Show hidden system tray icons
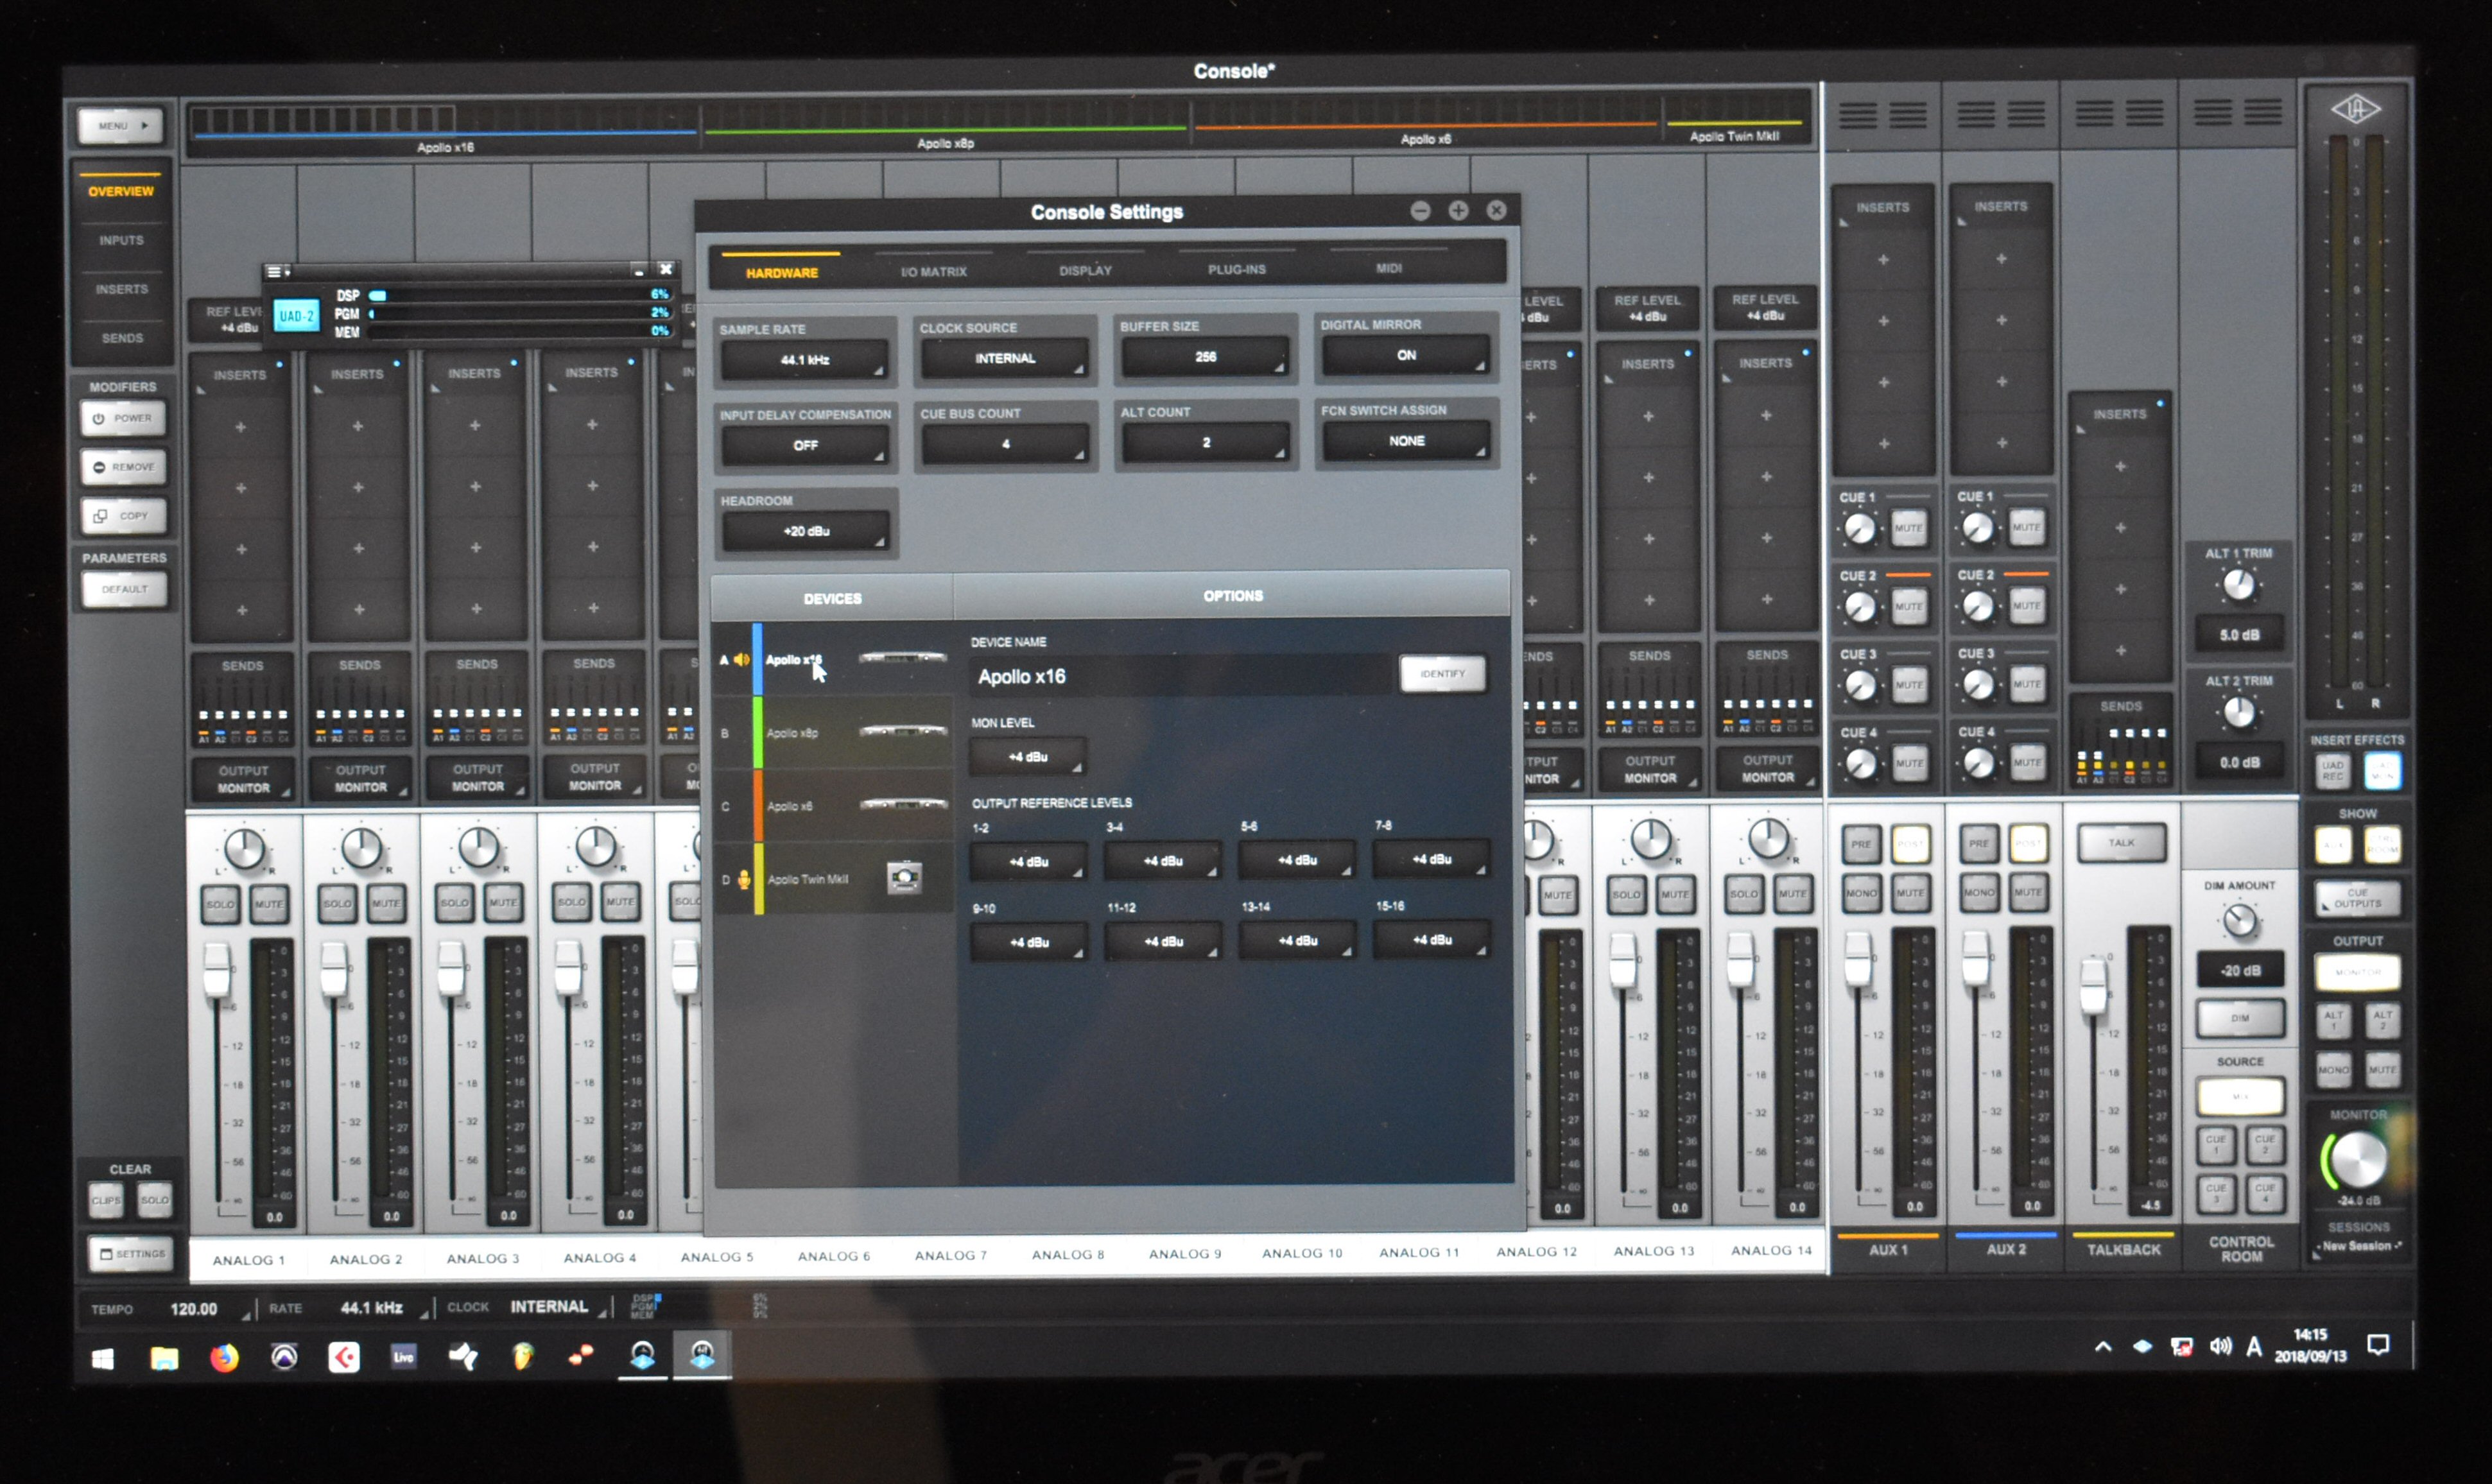2492x1484 pixels. click(x=2103, y=1347)
